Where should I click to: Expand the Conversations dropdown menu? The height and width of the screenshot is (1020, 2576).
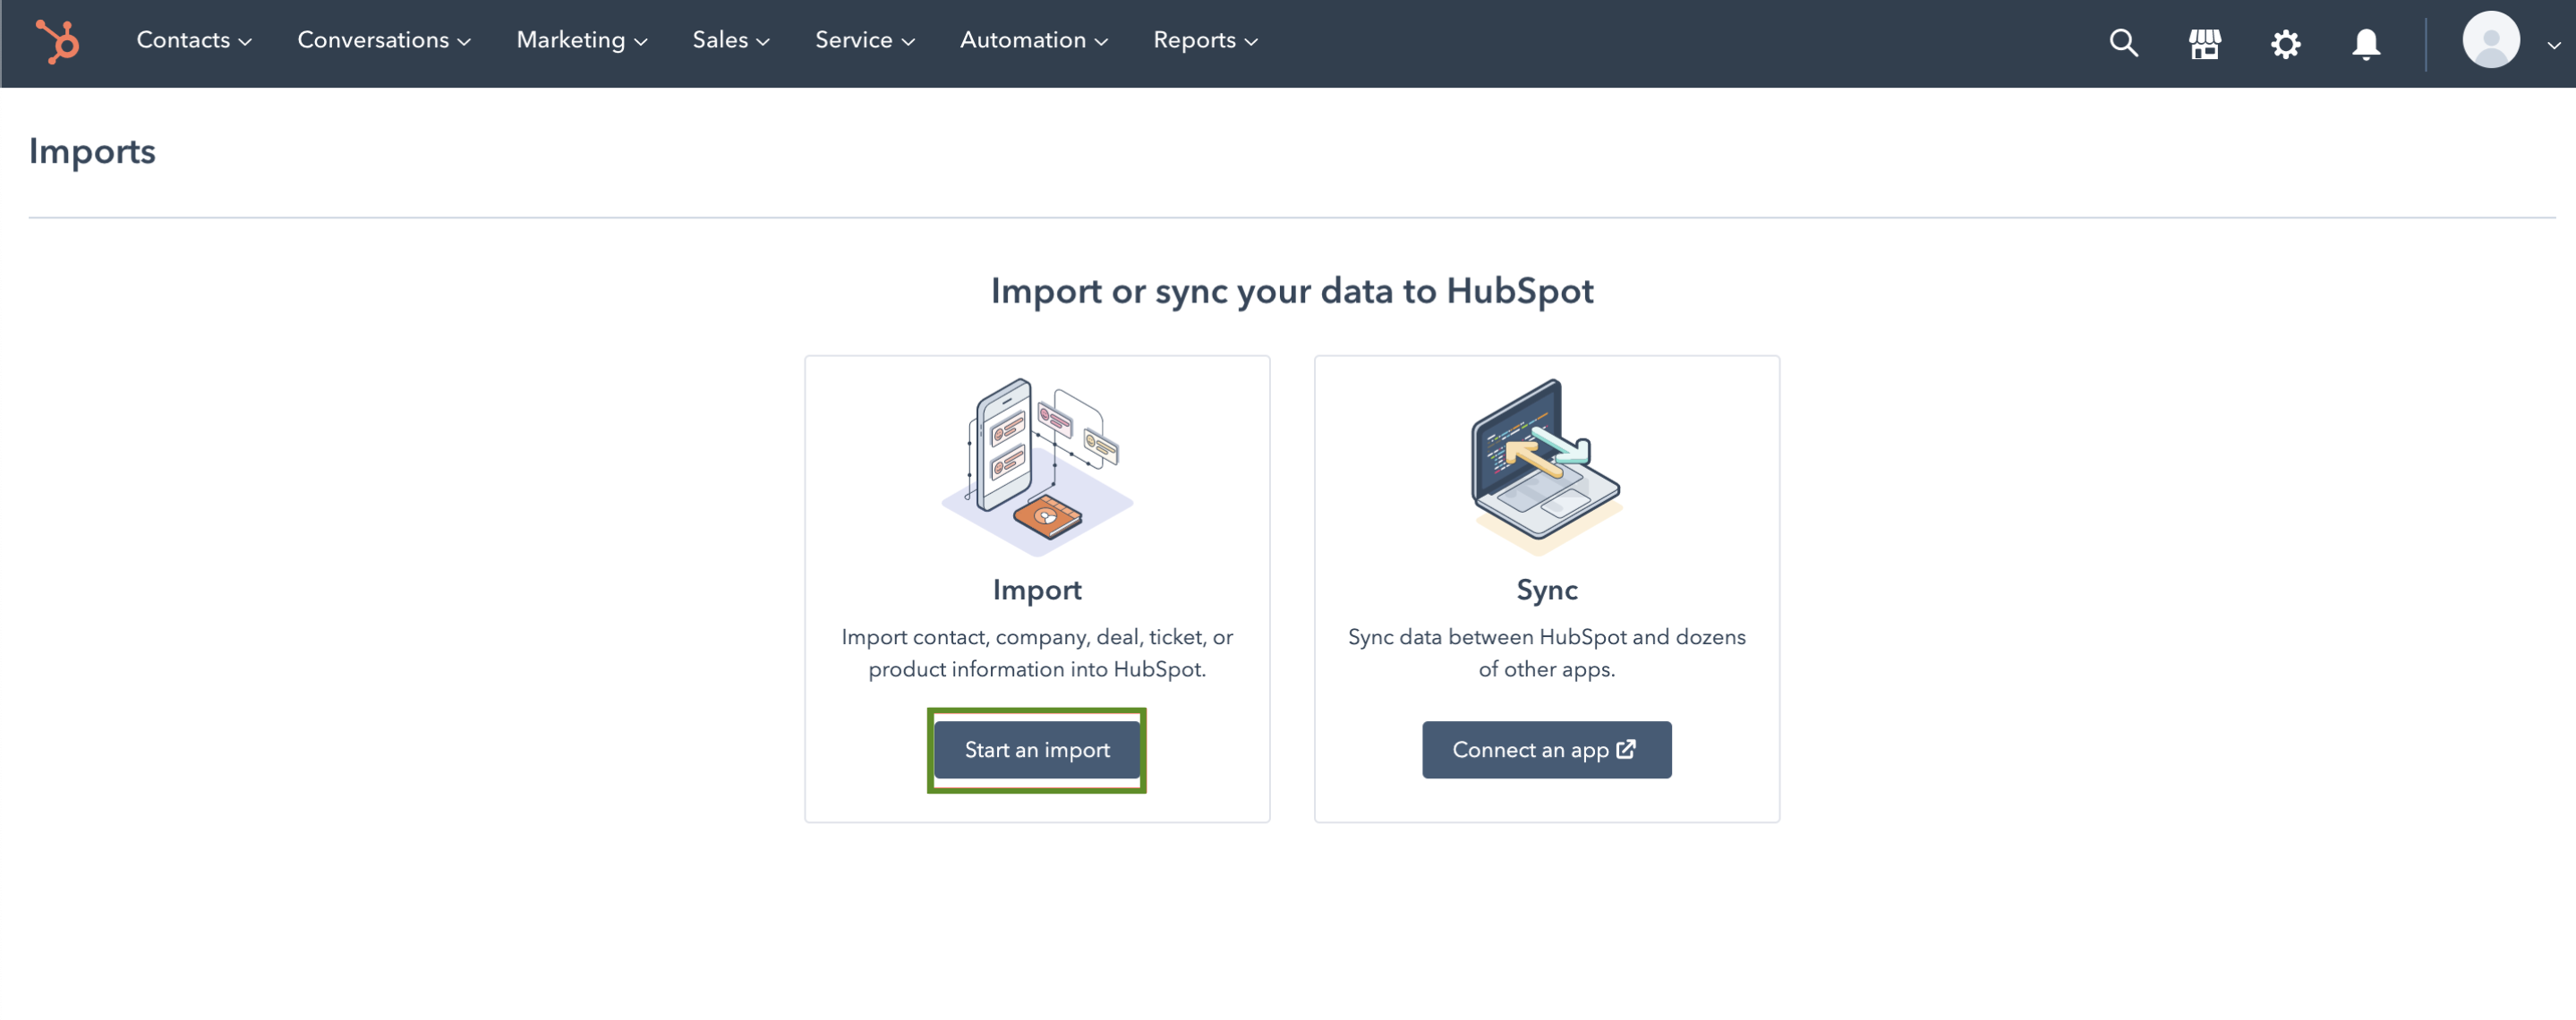pos(383,40)
